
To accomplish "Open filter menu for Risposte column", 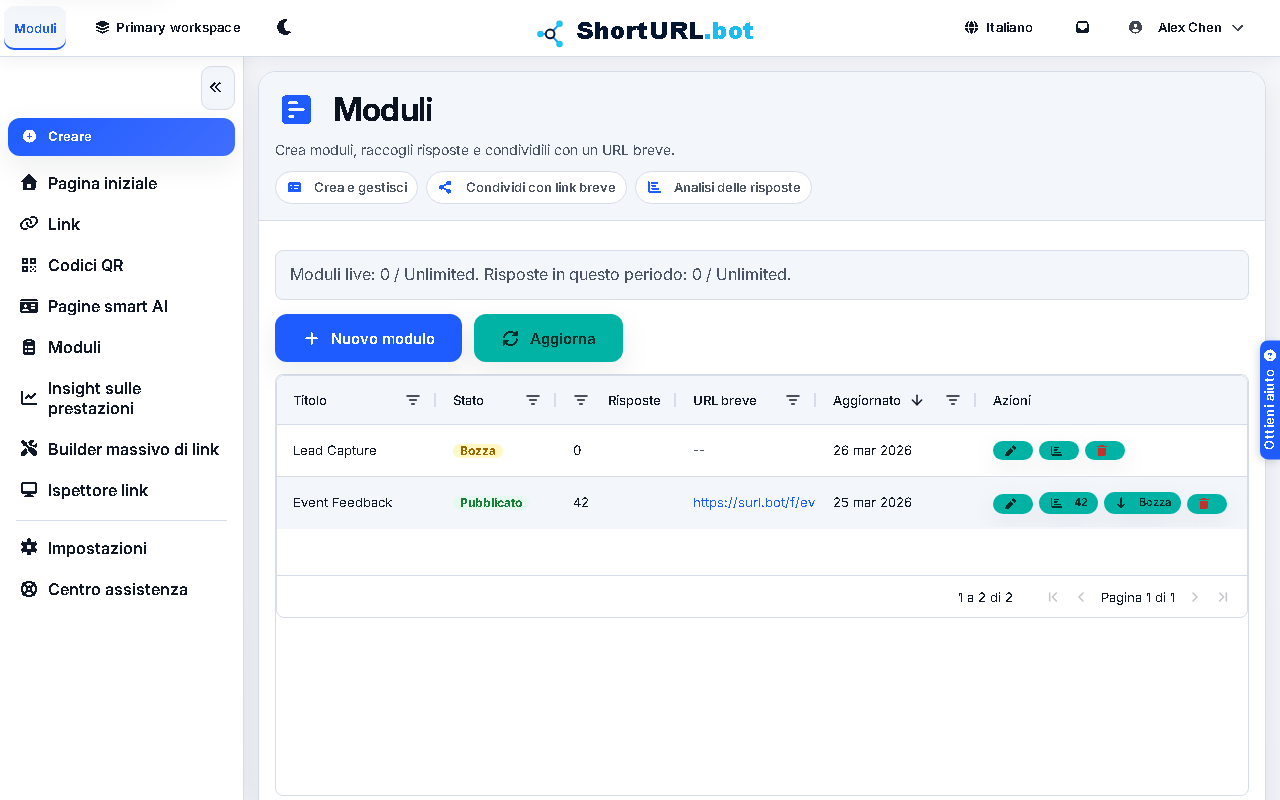I will (581, 400).
